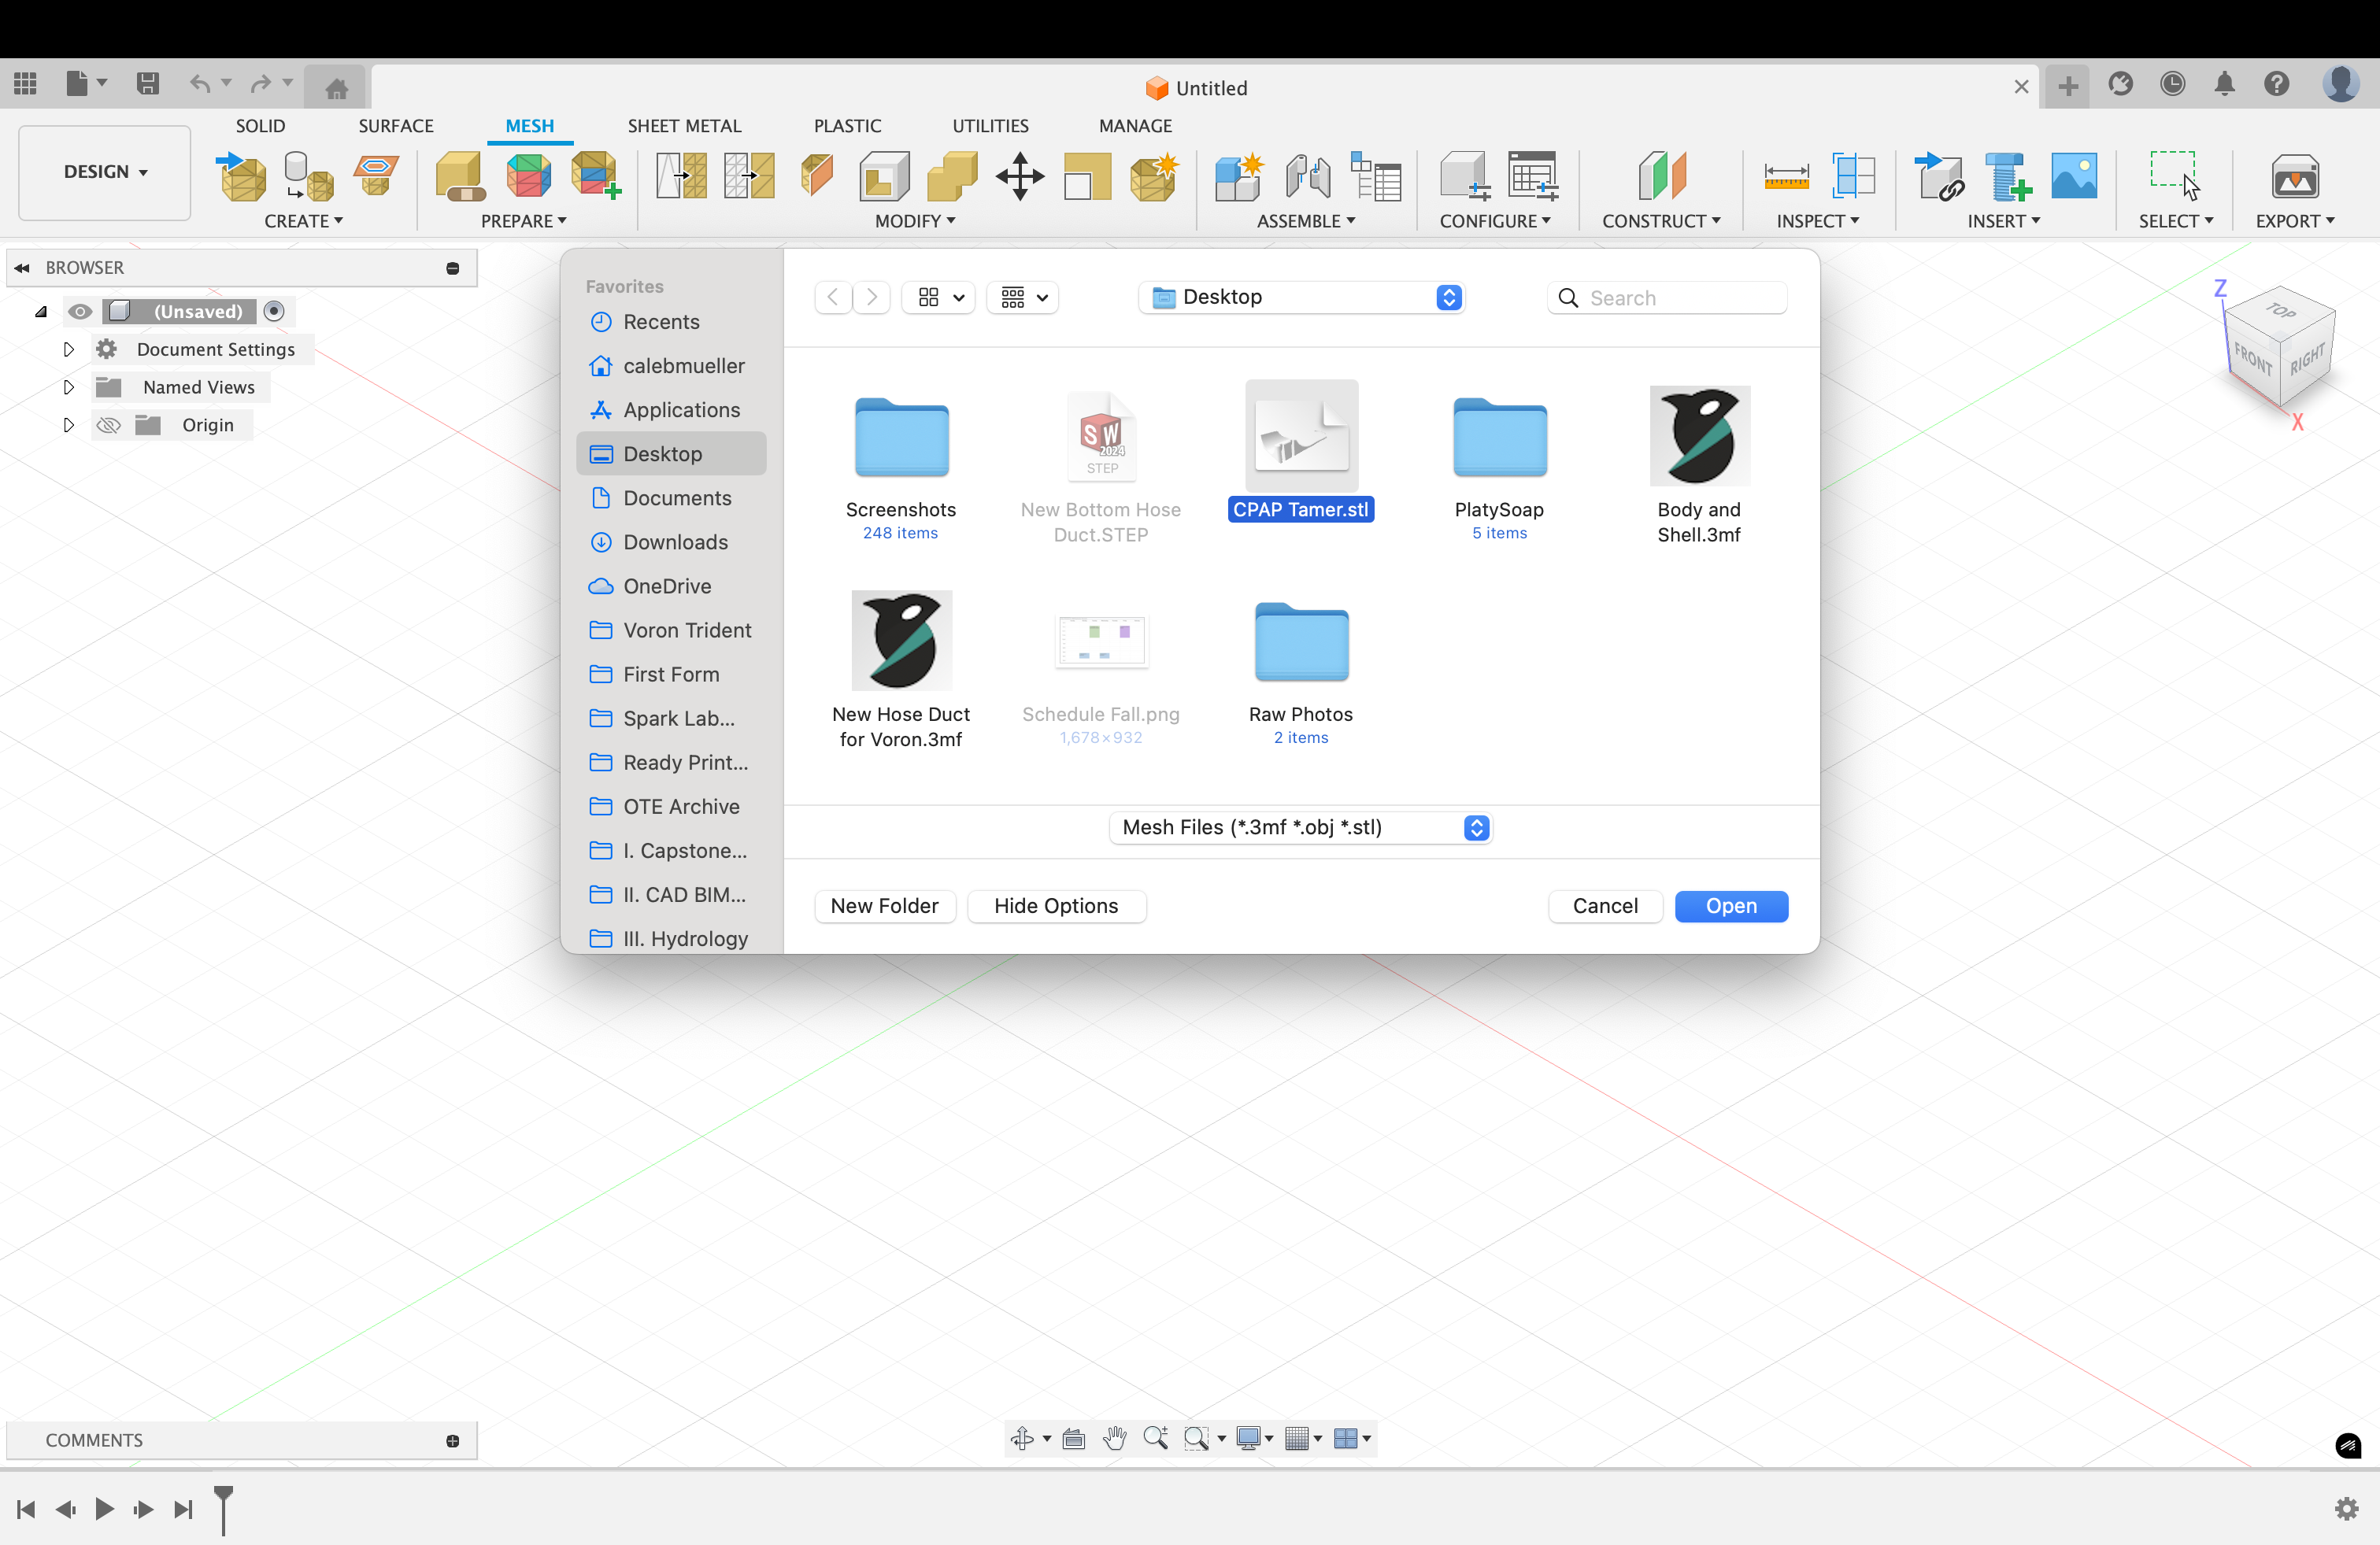Switch to the SOLID tab
Screen dimensions: 2380x1545
click(260, 125)
